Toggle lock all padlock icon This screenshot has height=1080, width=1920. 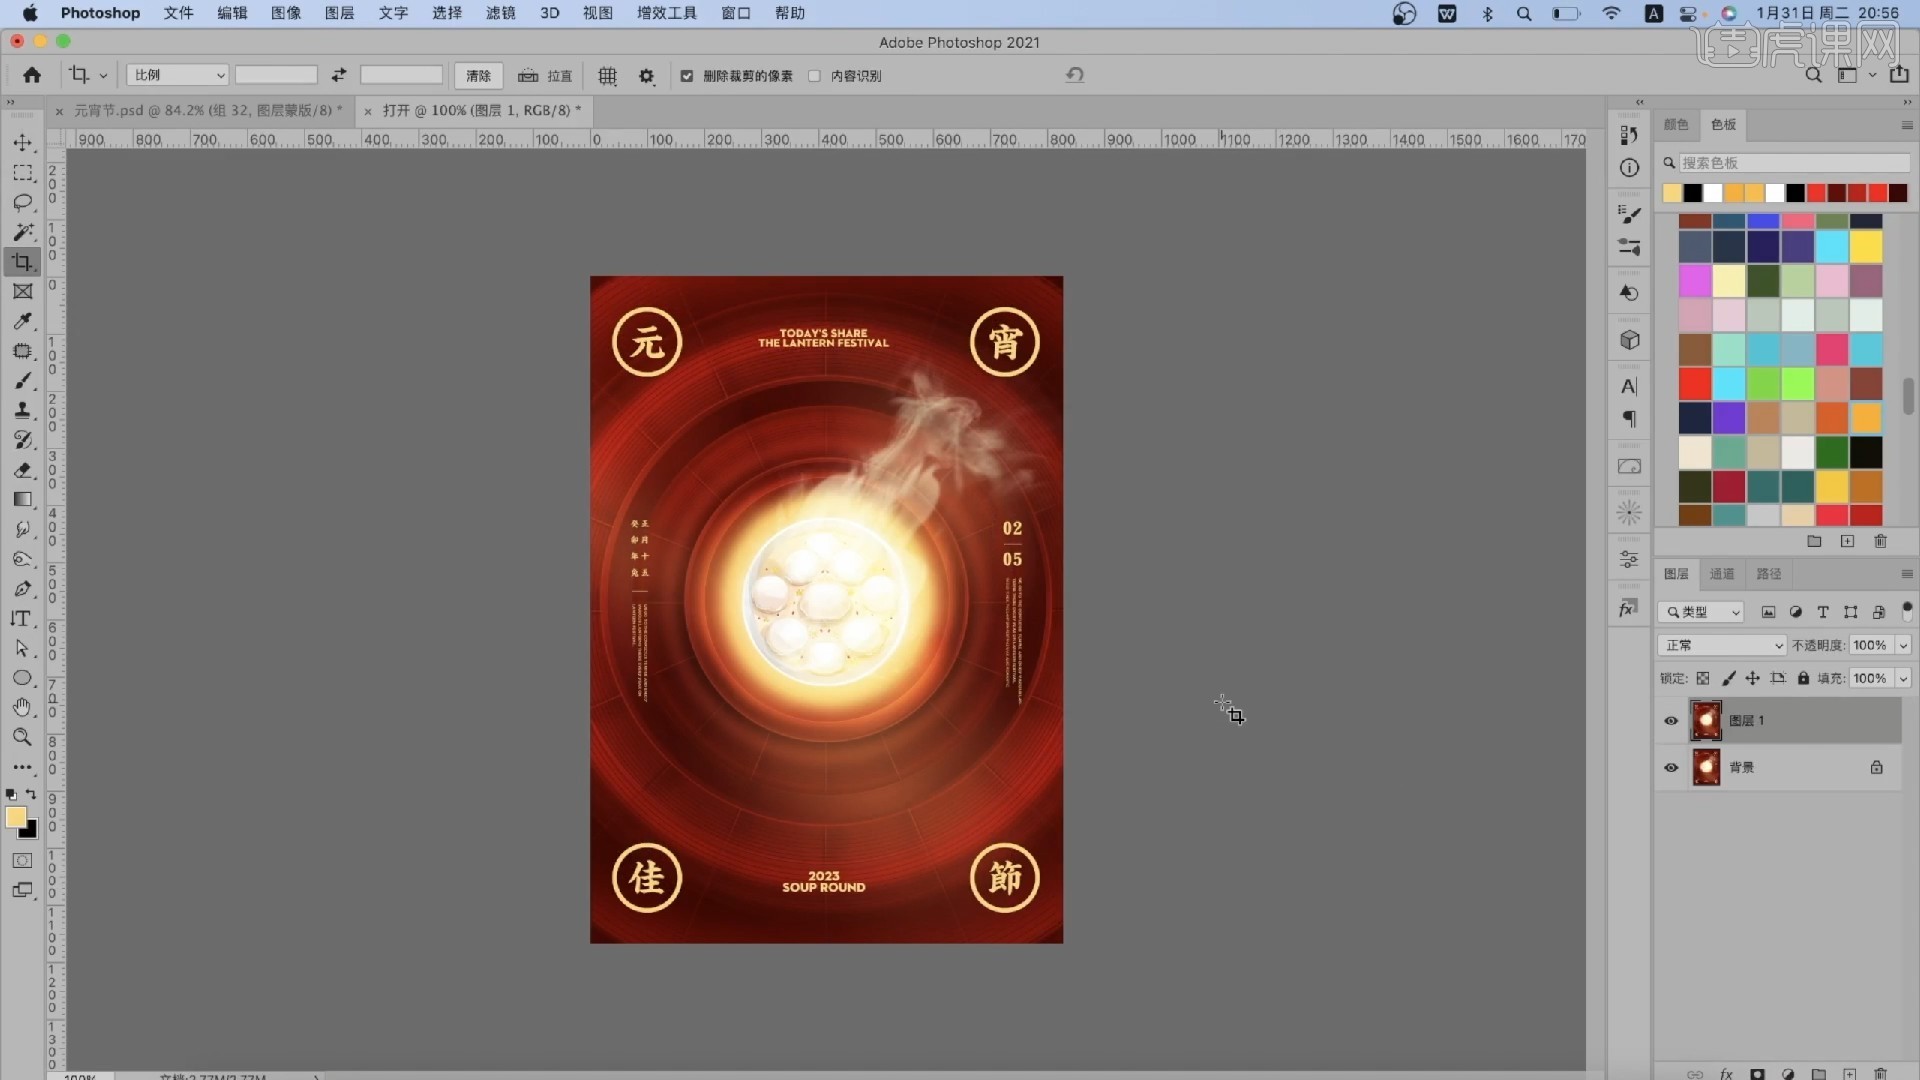[1803, 678]
